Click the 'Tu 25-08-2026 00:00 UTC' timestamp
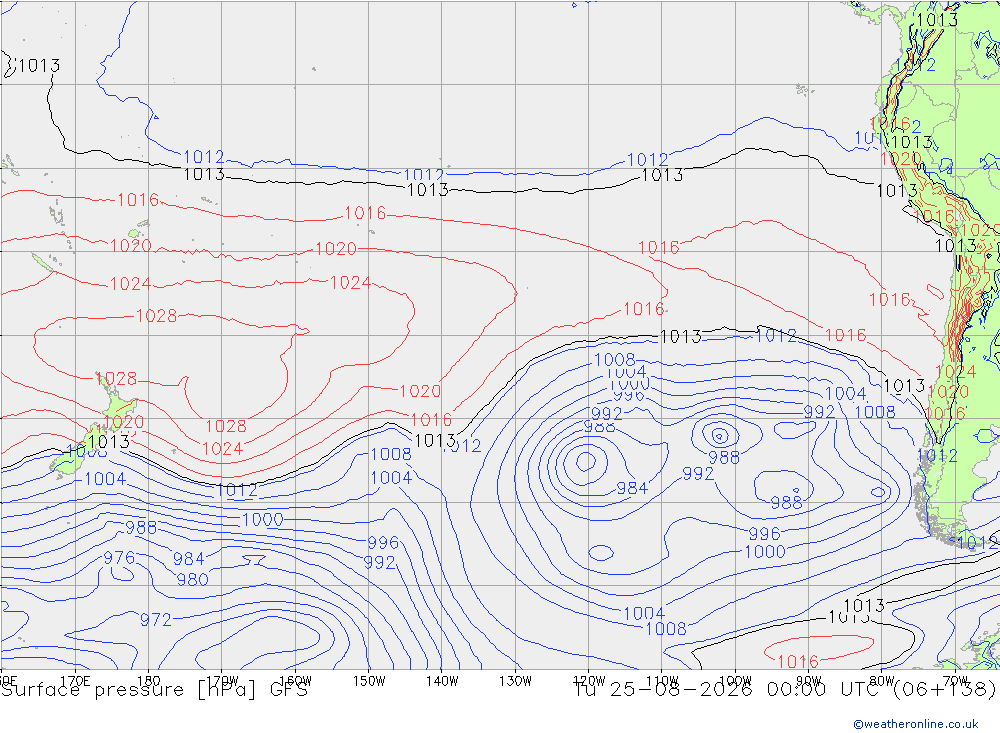The width and height of the screenshot is (1000, 733). pos(729,690)
